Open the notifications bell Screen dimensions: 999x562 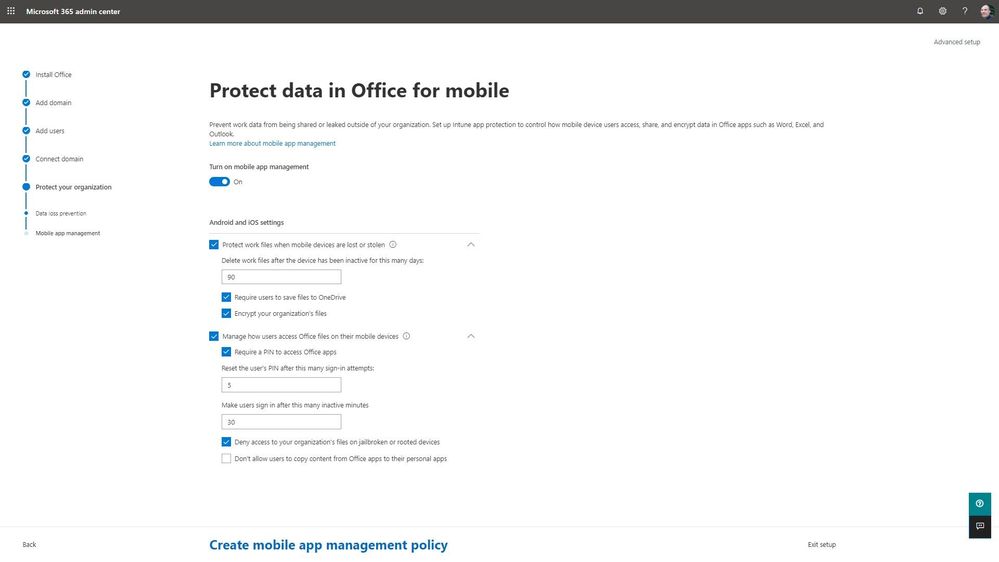[920, 11]
